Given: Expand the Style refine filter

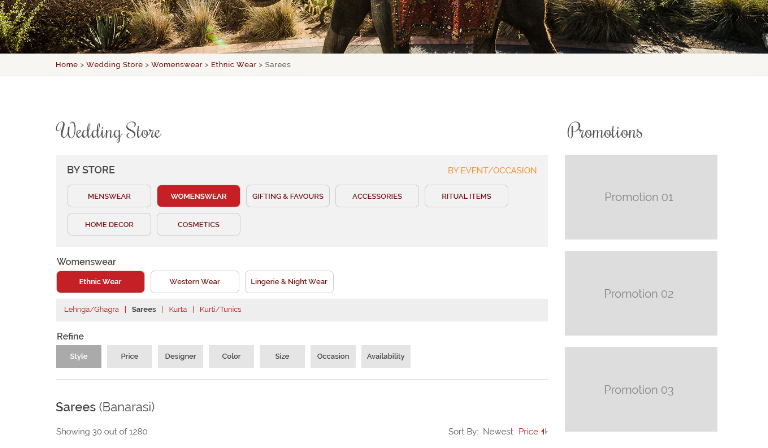Looking at the screenshot, I should [x=78, y=356].
